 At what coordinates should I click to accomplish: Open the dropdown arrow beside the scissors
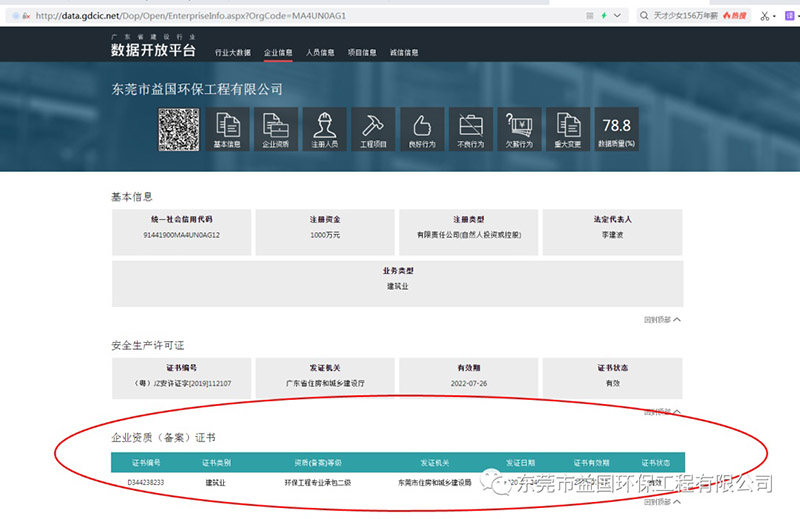[774, 16]
